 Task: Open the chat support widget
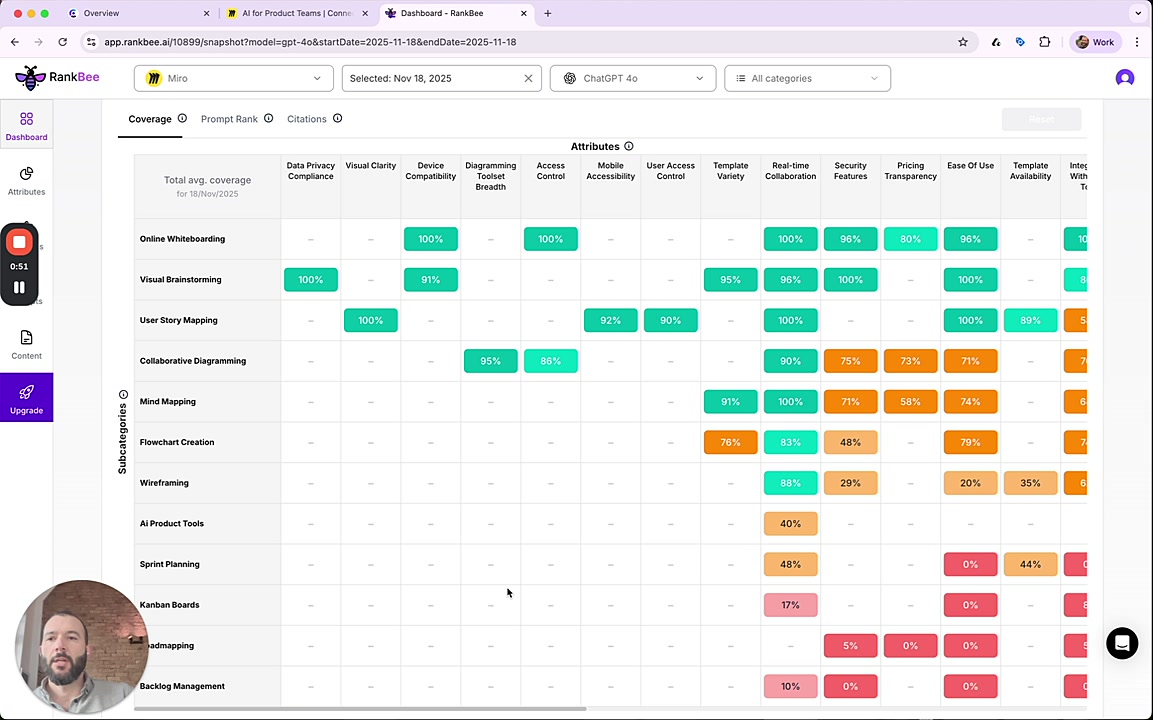1122,643
